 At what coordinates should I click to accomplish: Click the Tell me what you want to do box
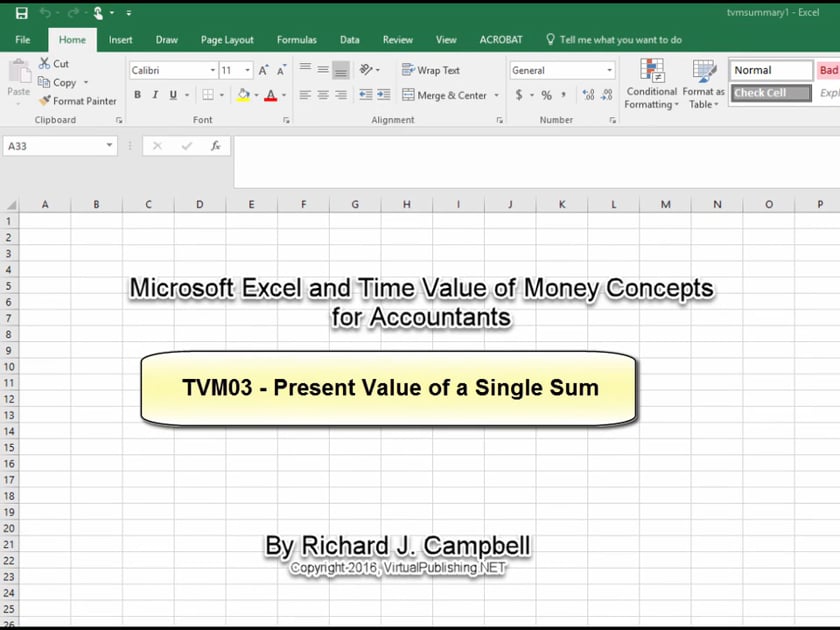point(614,40)
